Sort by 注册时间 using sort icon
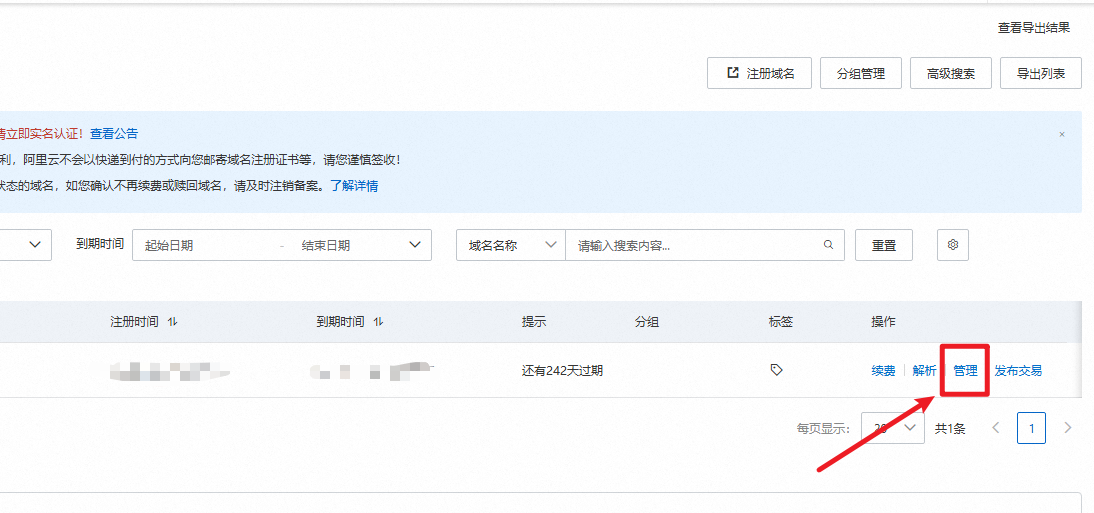The width and height of the screenshot is (1094, 513). pyautogui.click(x=173, y=322)
